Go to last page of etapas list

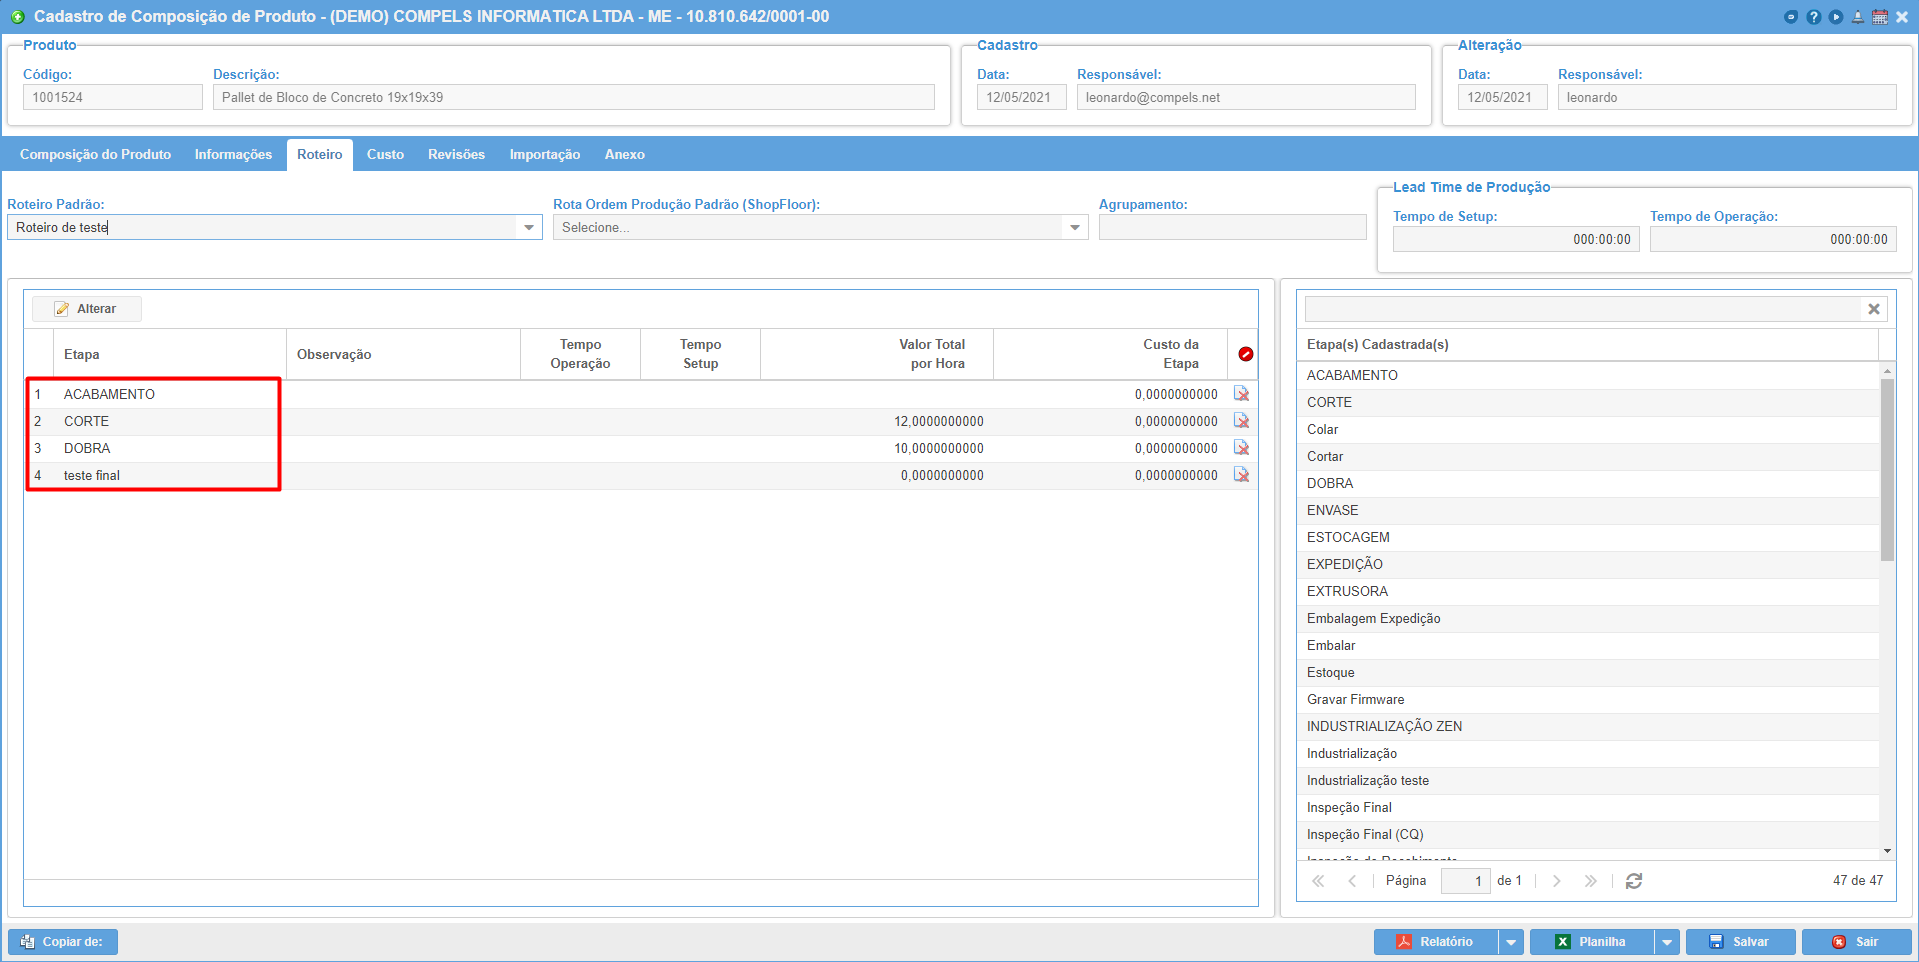pos(1590,881)
